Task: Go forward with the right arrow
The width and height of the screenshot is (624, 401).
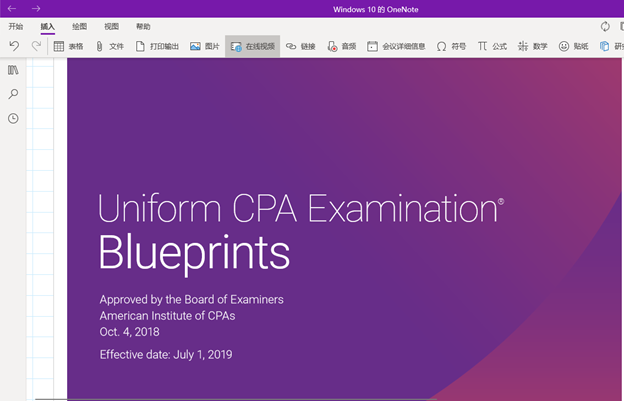Action: click(36, 8)
